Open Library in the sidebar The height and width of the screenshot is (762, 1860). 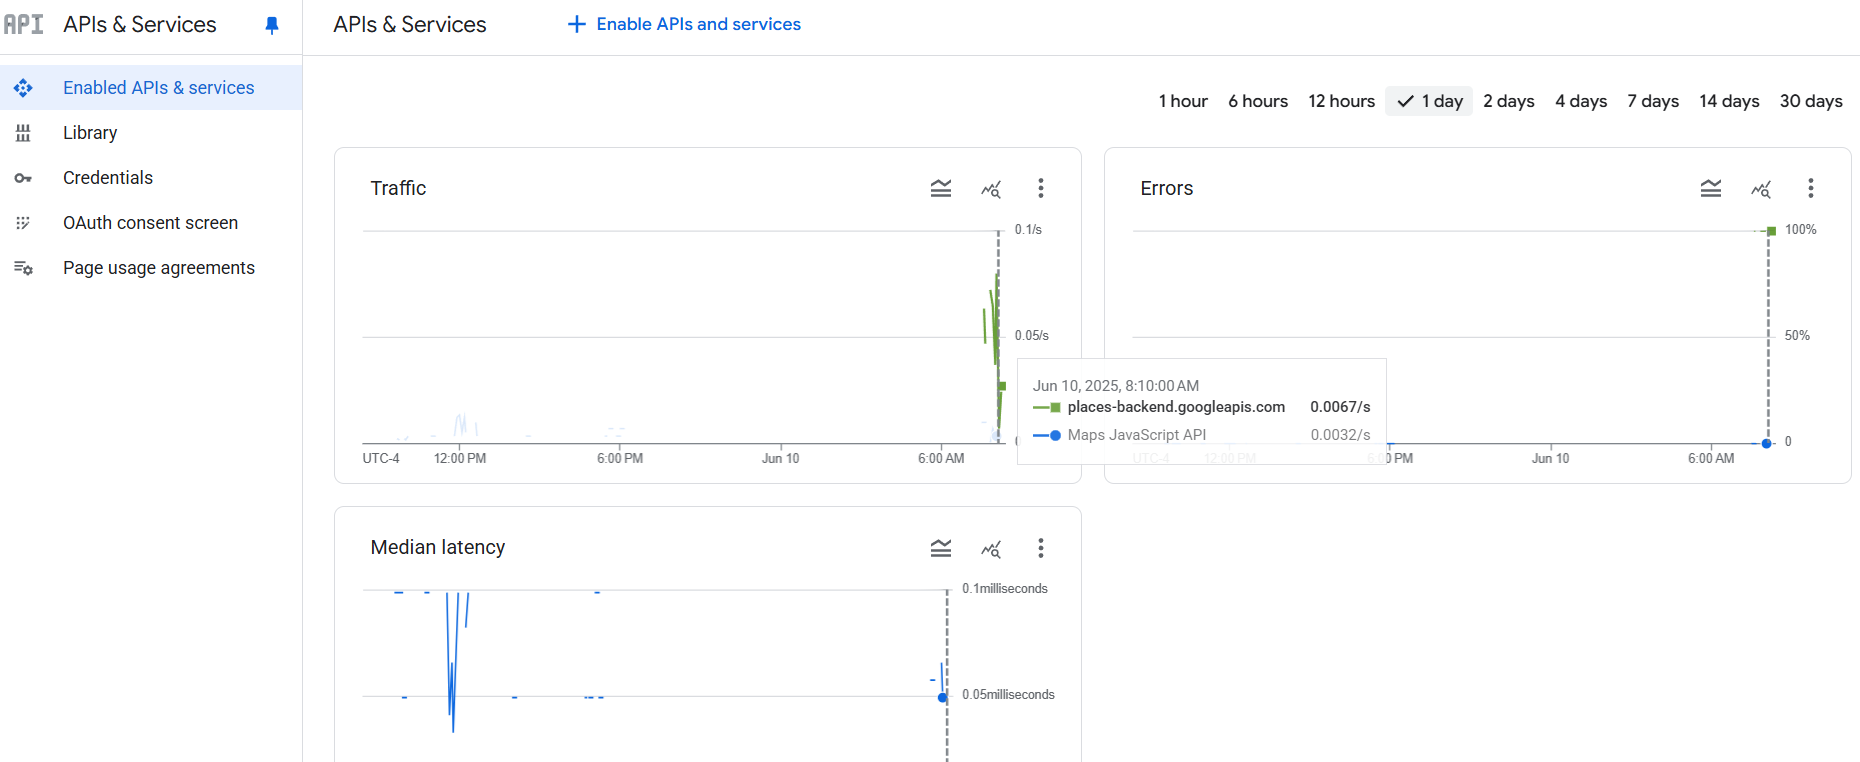point(90,133)
